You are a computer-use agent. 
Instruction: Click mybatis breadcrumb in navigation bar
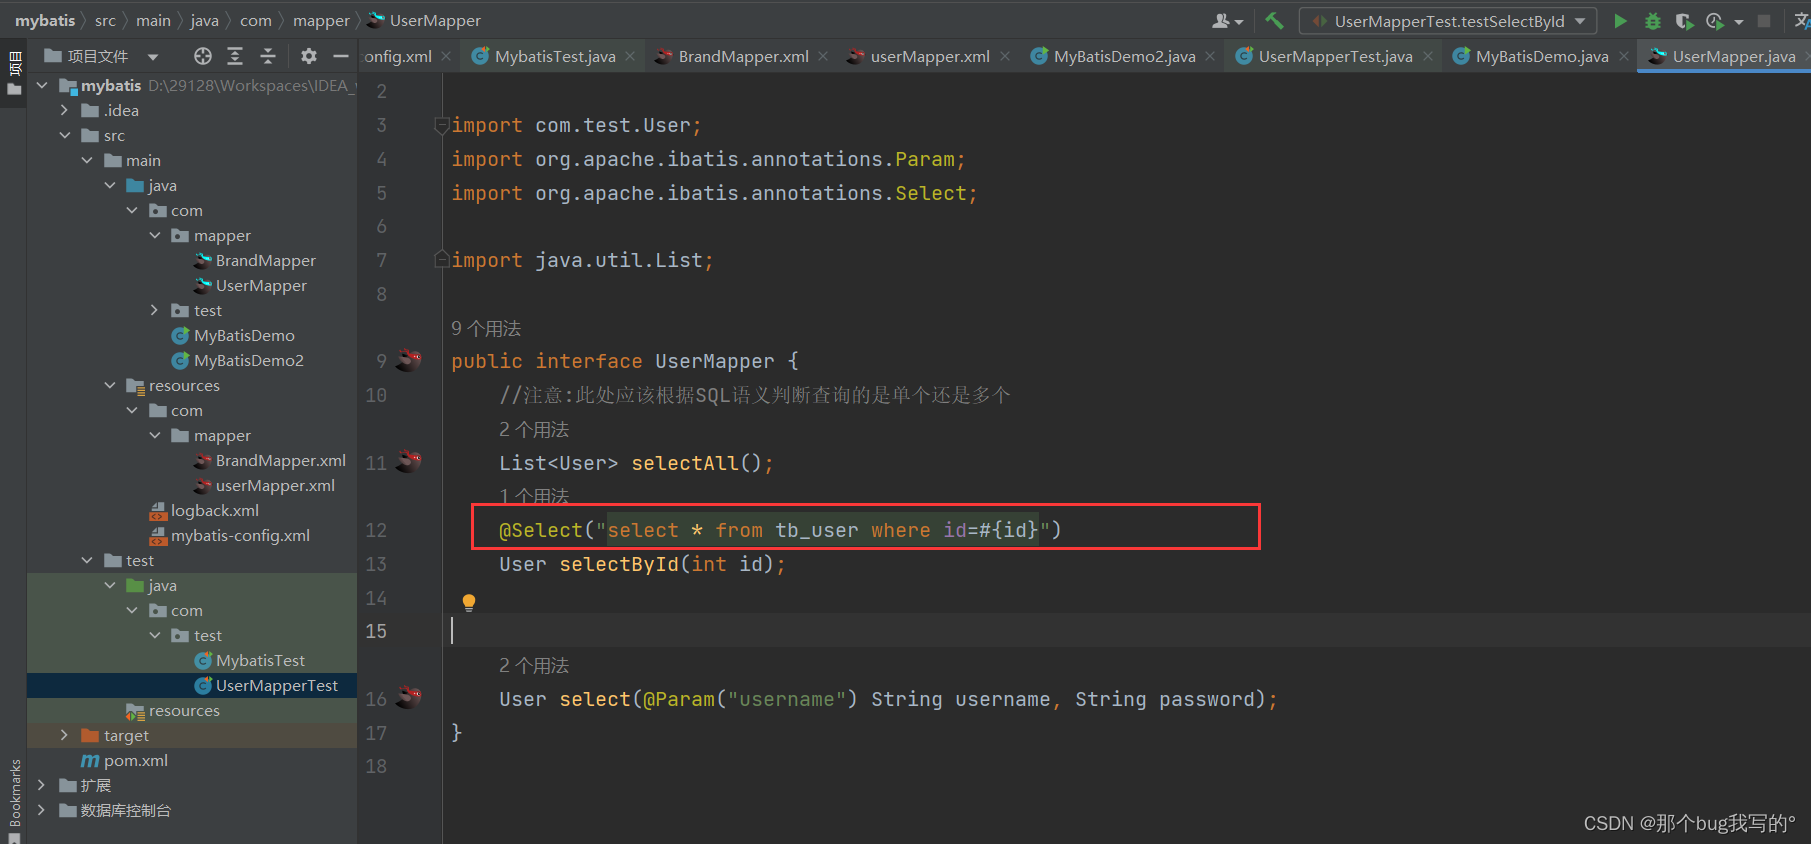45,20
